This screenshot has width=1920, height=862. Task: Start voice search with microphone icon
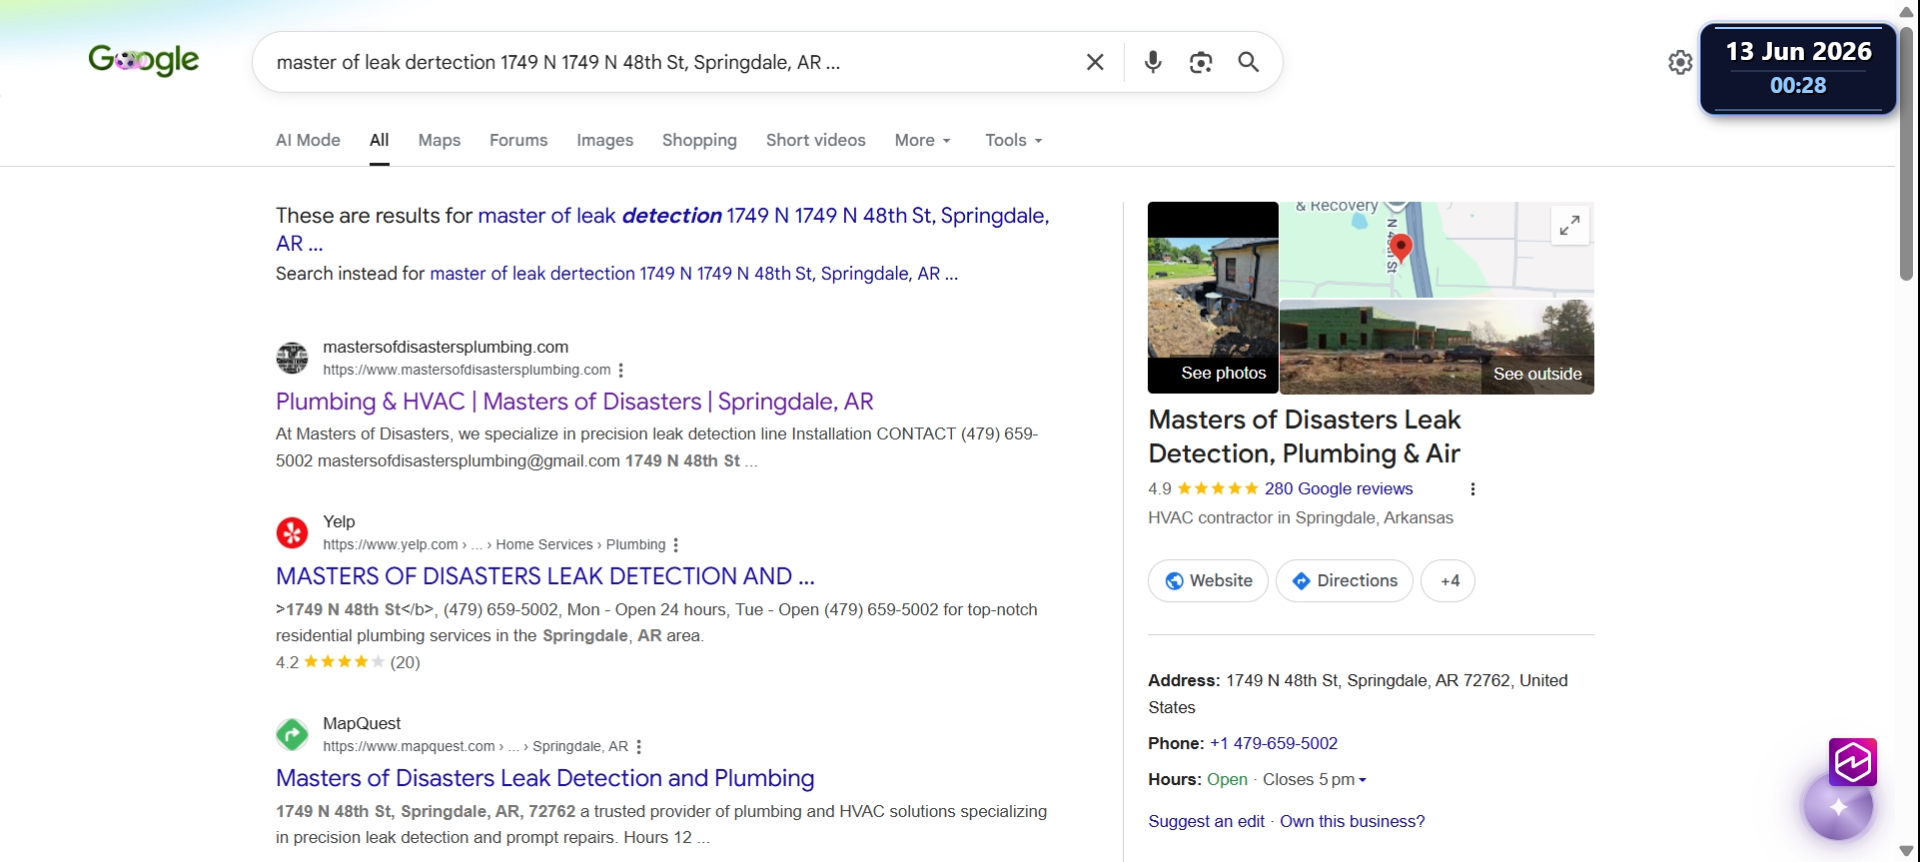coord(1153,62)
